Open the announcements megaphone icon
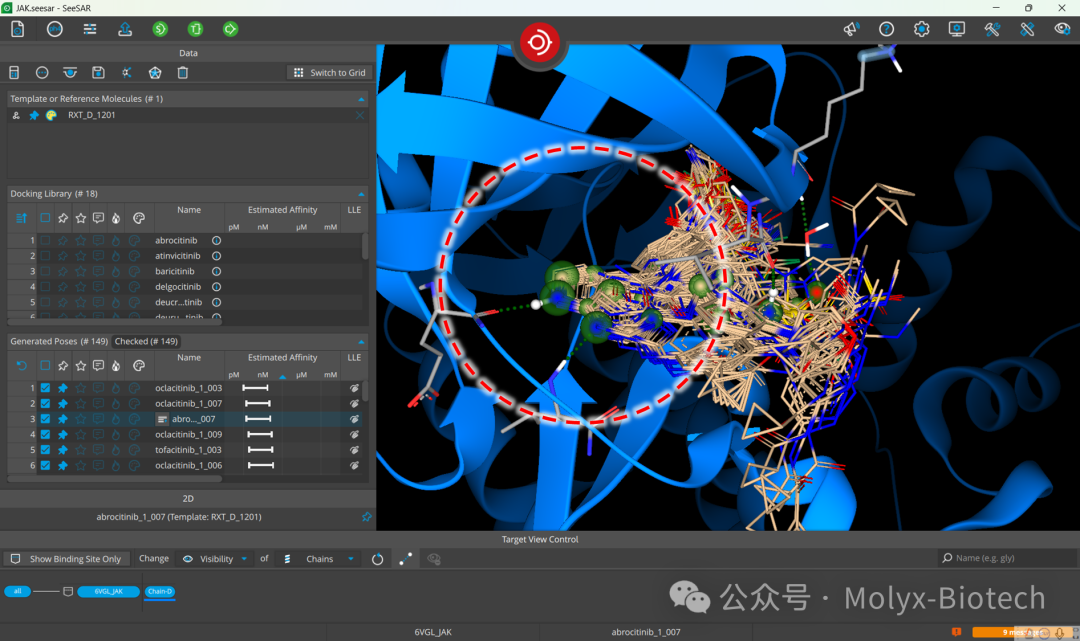This screenshot has width=1080, height=641. tap(851, 29)
